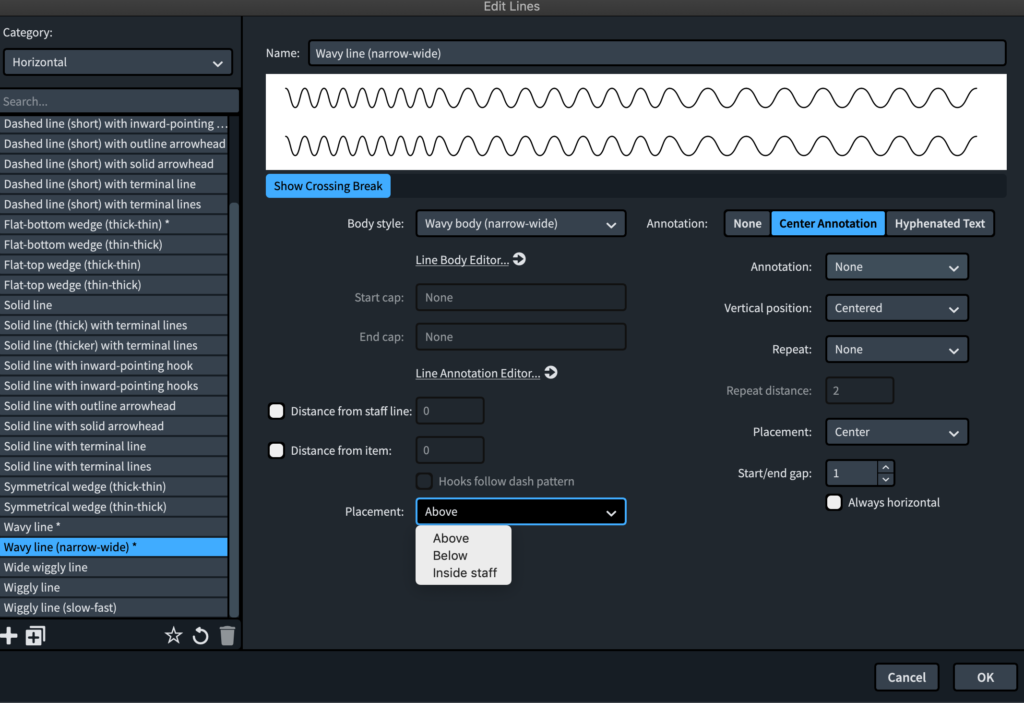This screenshot has width=1024, height=703.
Task: Toggle Always horizontal checkbox
Action: coord(834,502)
